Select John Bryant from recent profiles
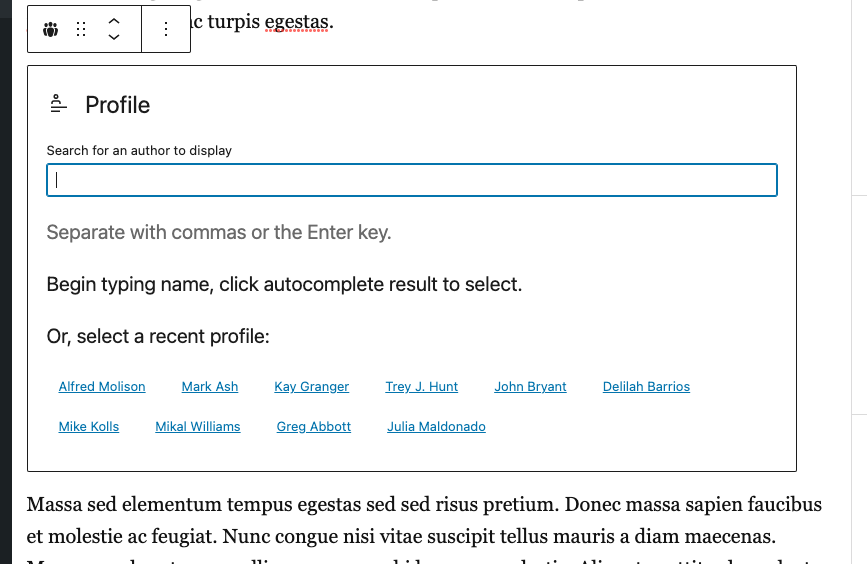The image size is (867, 564). point(530,387)
